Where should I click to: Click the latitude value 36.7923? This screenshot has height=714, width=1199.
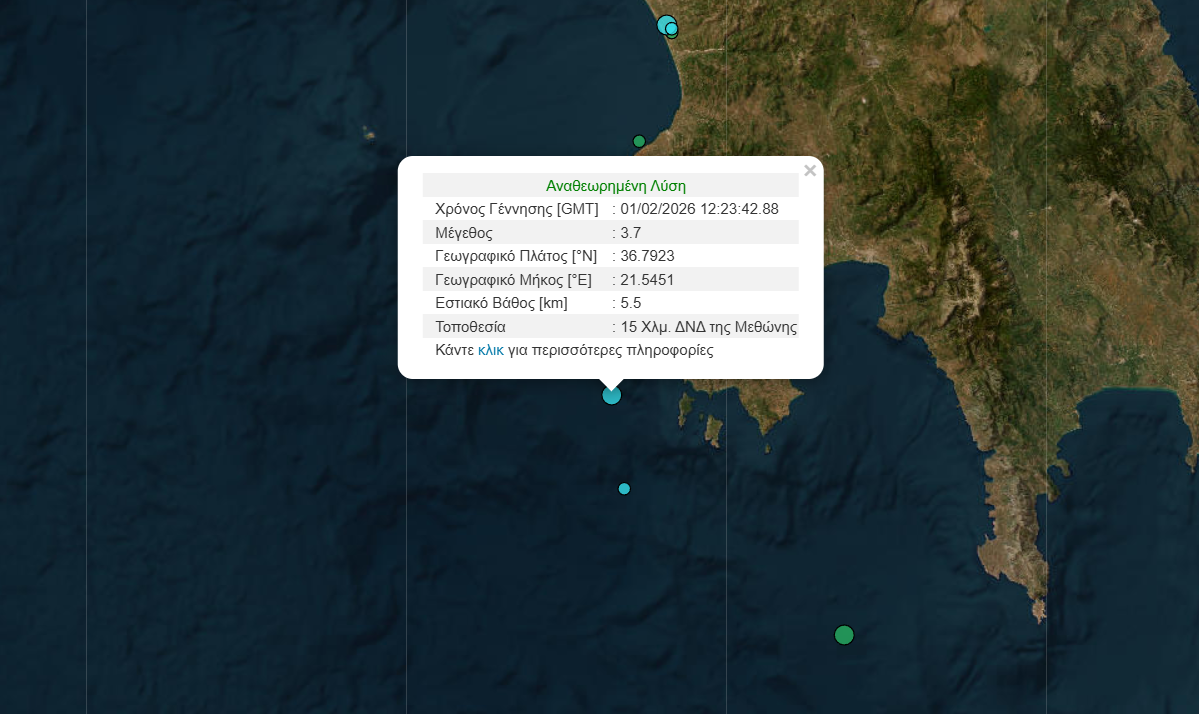click(647, 256)
